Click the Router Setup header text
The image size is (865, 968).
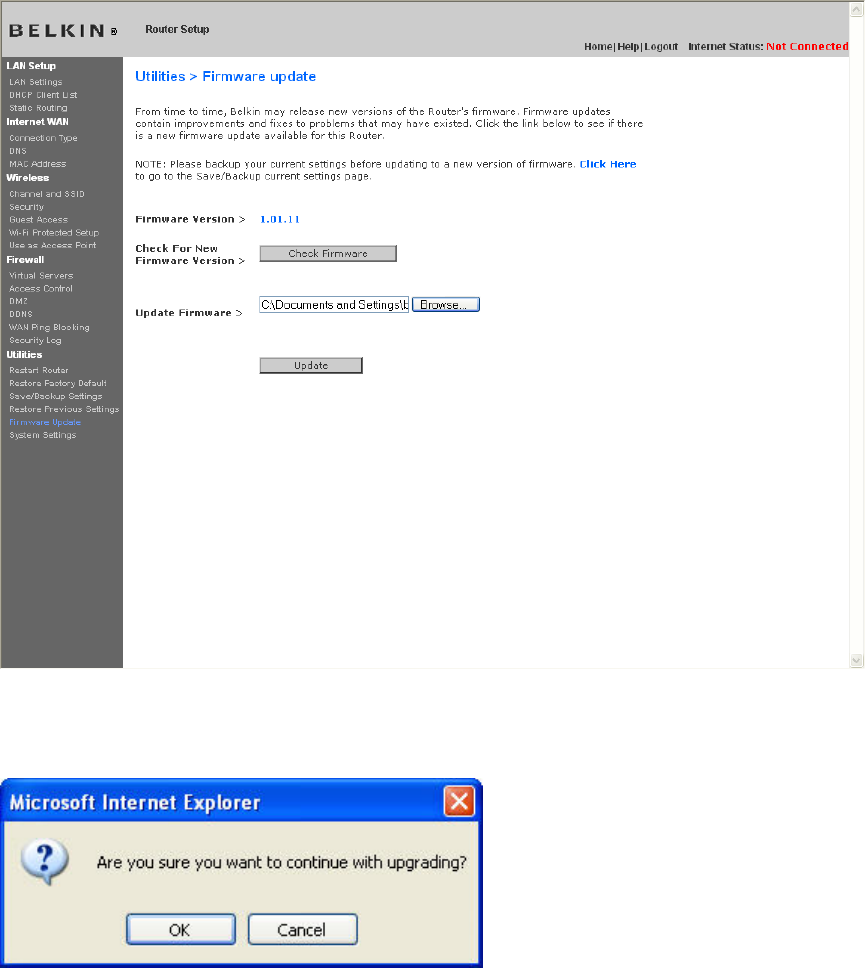pyautogui.click(x=177, y=30)
